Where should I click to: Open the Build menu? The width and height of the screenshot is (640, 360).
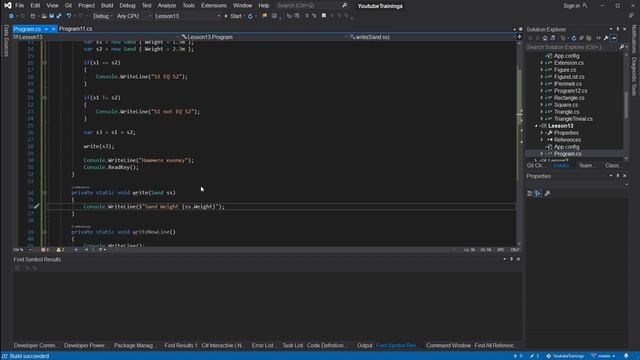tap(107, 6)
